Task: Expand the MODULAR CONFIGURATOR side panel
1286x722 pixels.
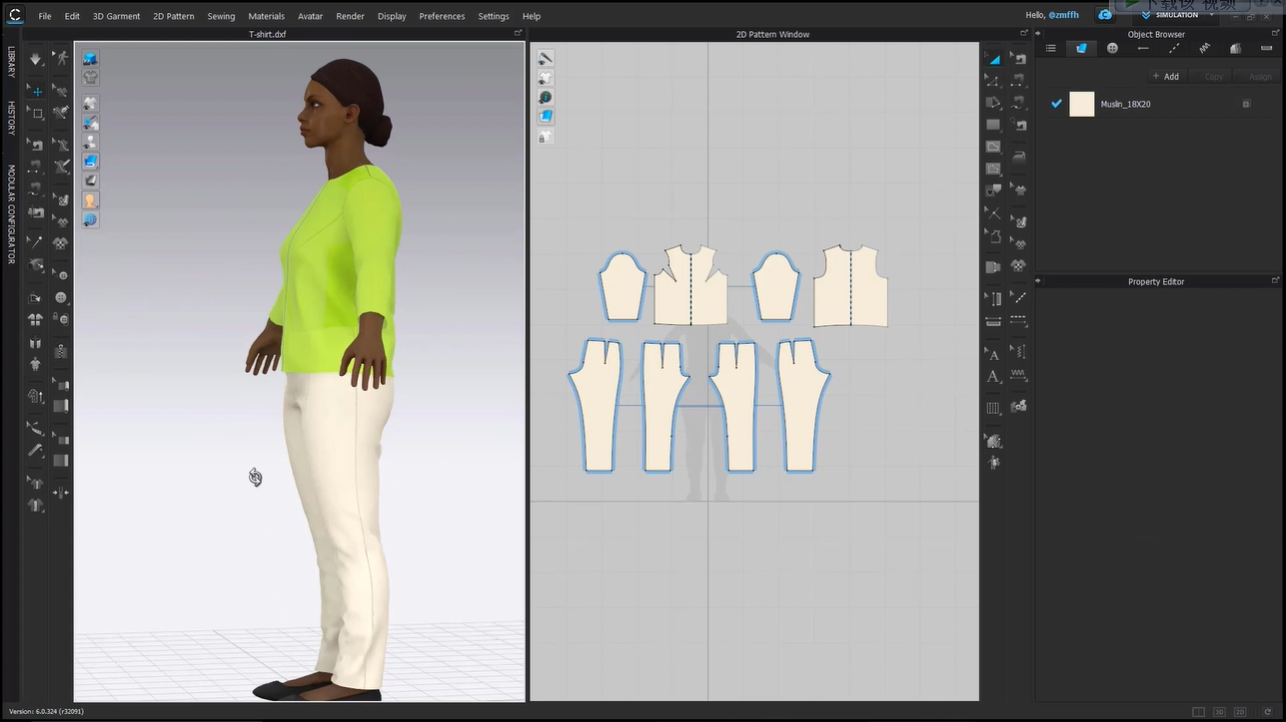Action: pos(11,214)
